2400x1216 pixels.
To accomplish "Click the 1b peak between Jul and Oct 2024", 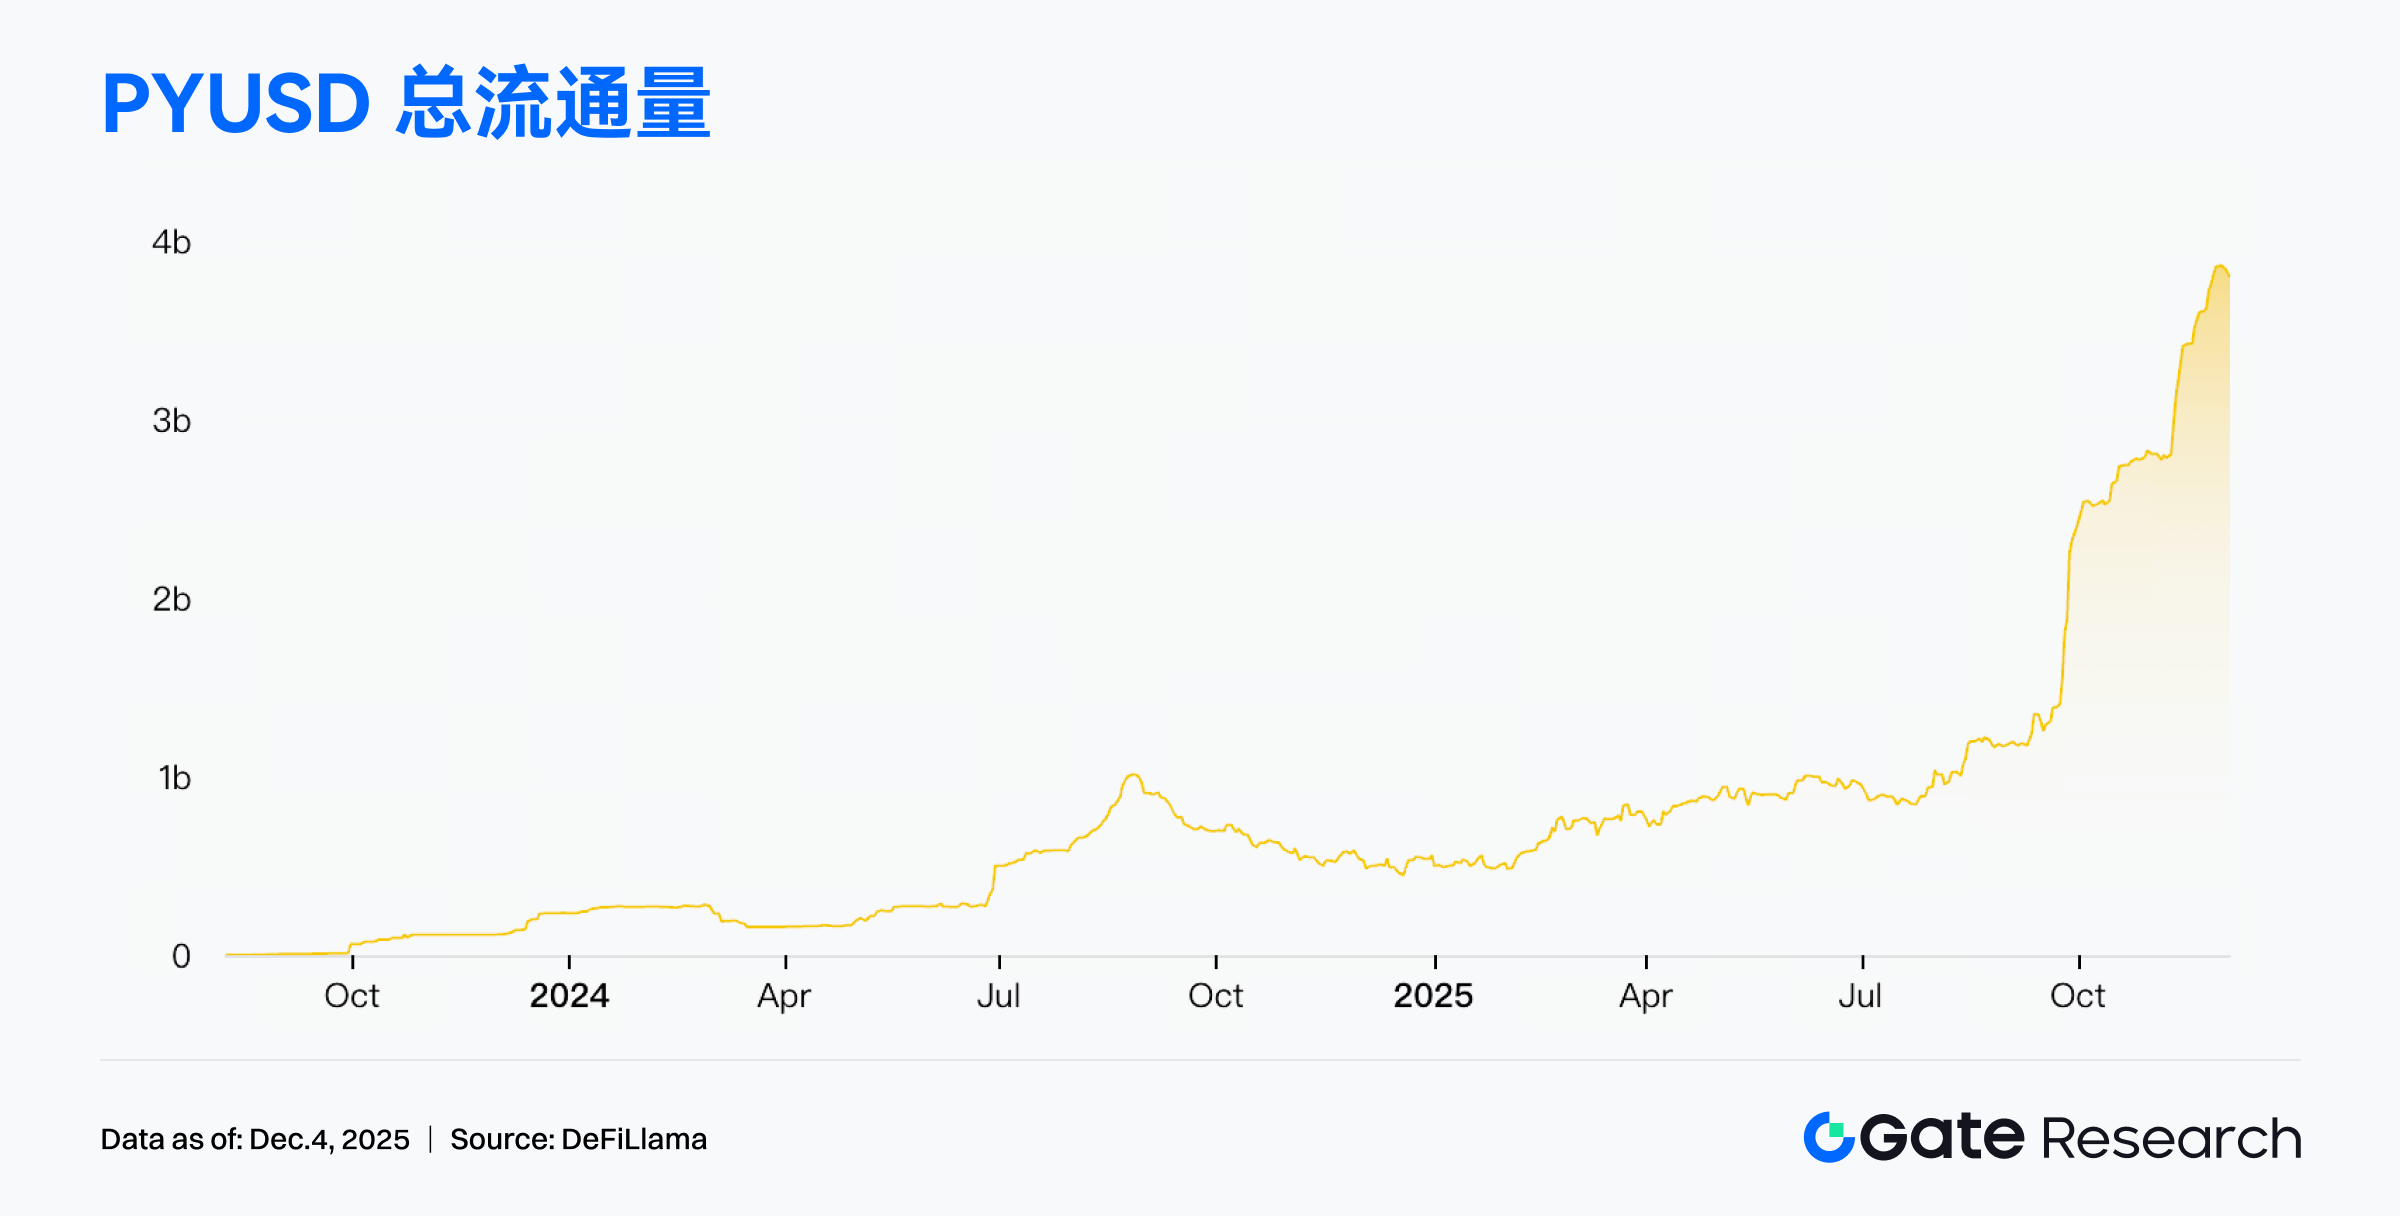I will coord(1133,775).
